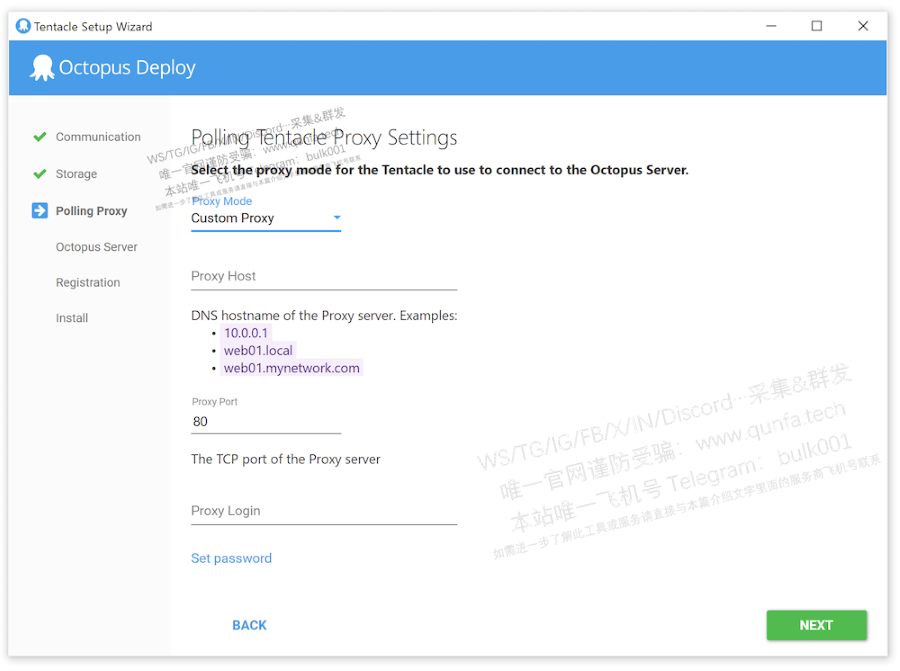Select the Install step
900x671 pixels.
72,318
